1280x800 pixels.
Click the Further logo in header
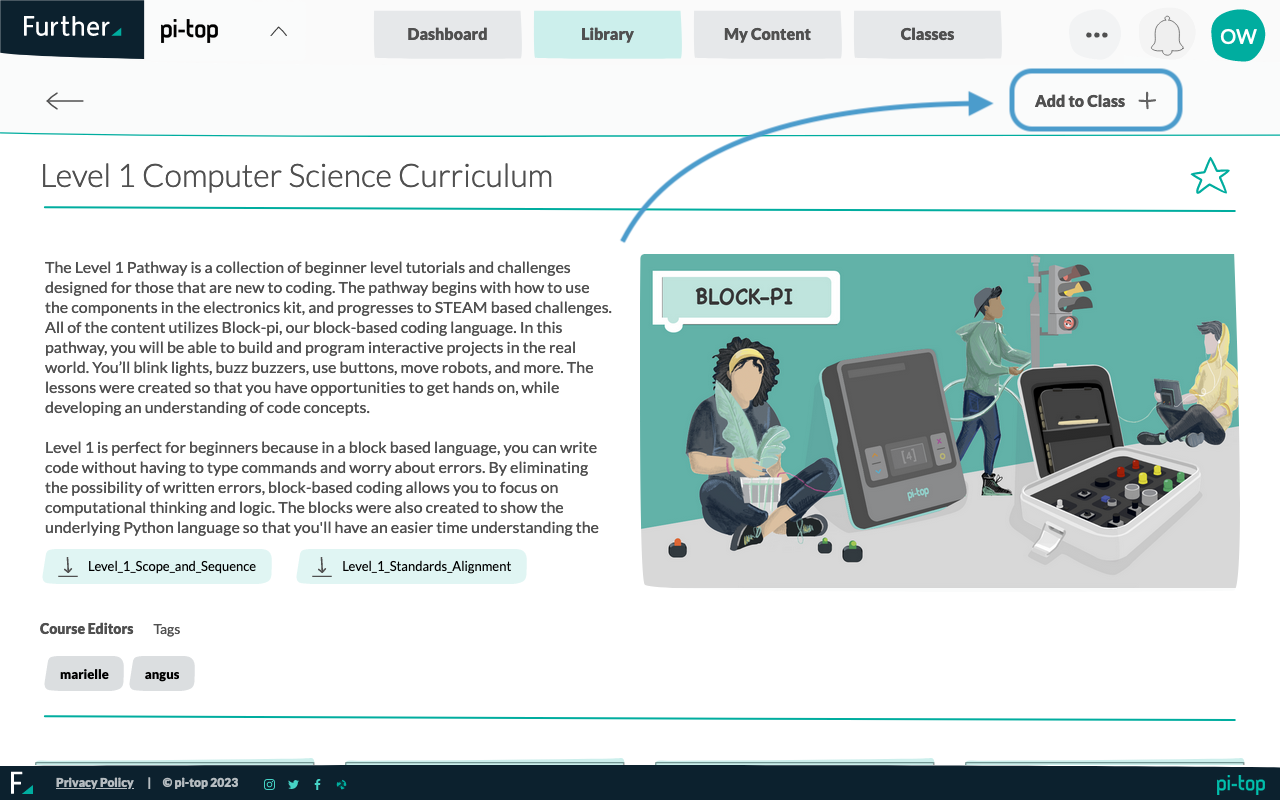click(x=72, y=29)
